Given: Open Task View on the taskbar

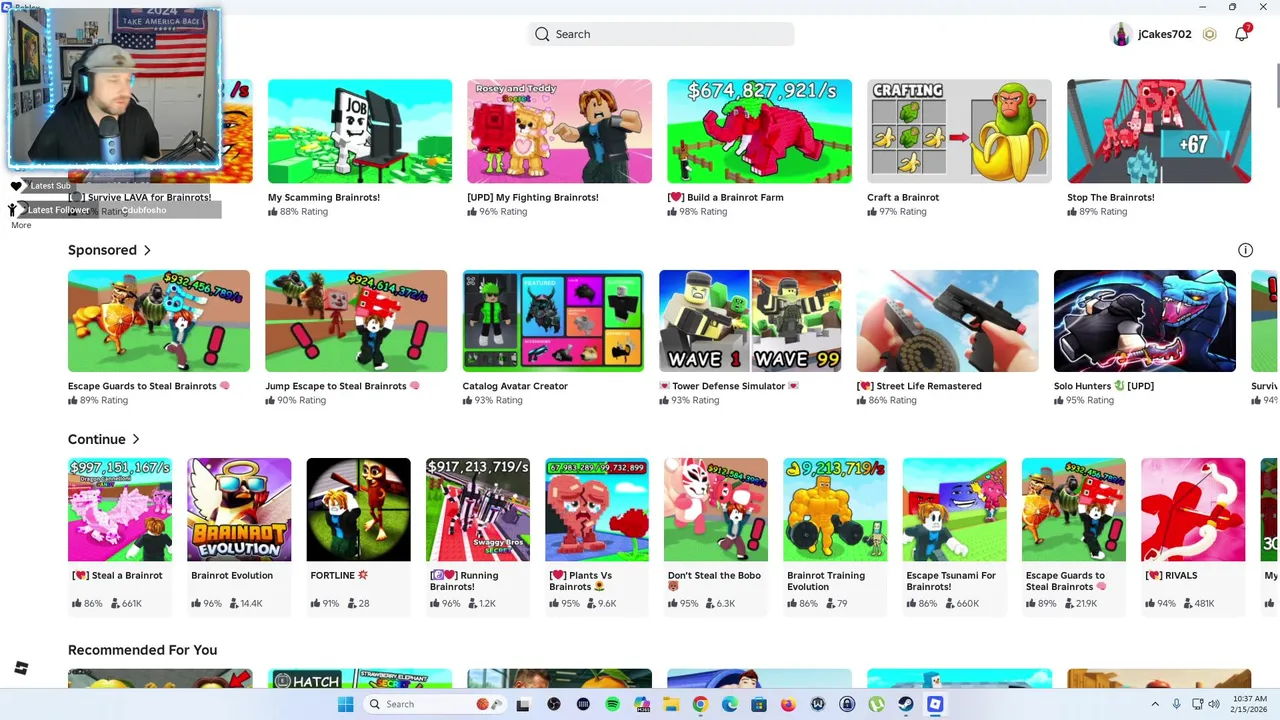Looking at the screenshot, I should click(522, 704).
